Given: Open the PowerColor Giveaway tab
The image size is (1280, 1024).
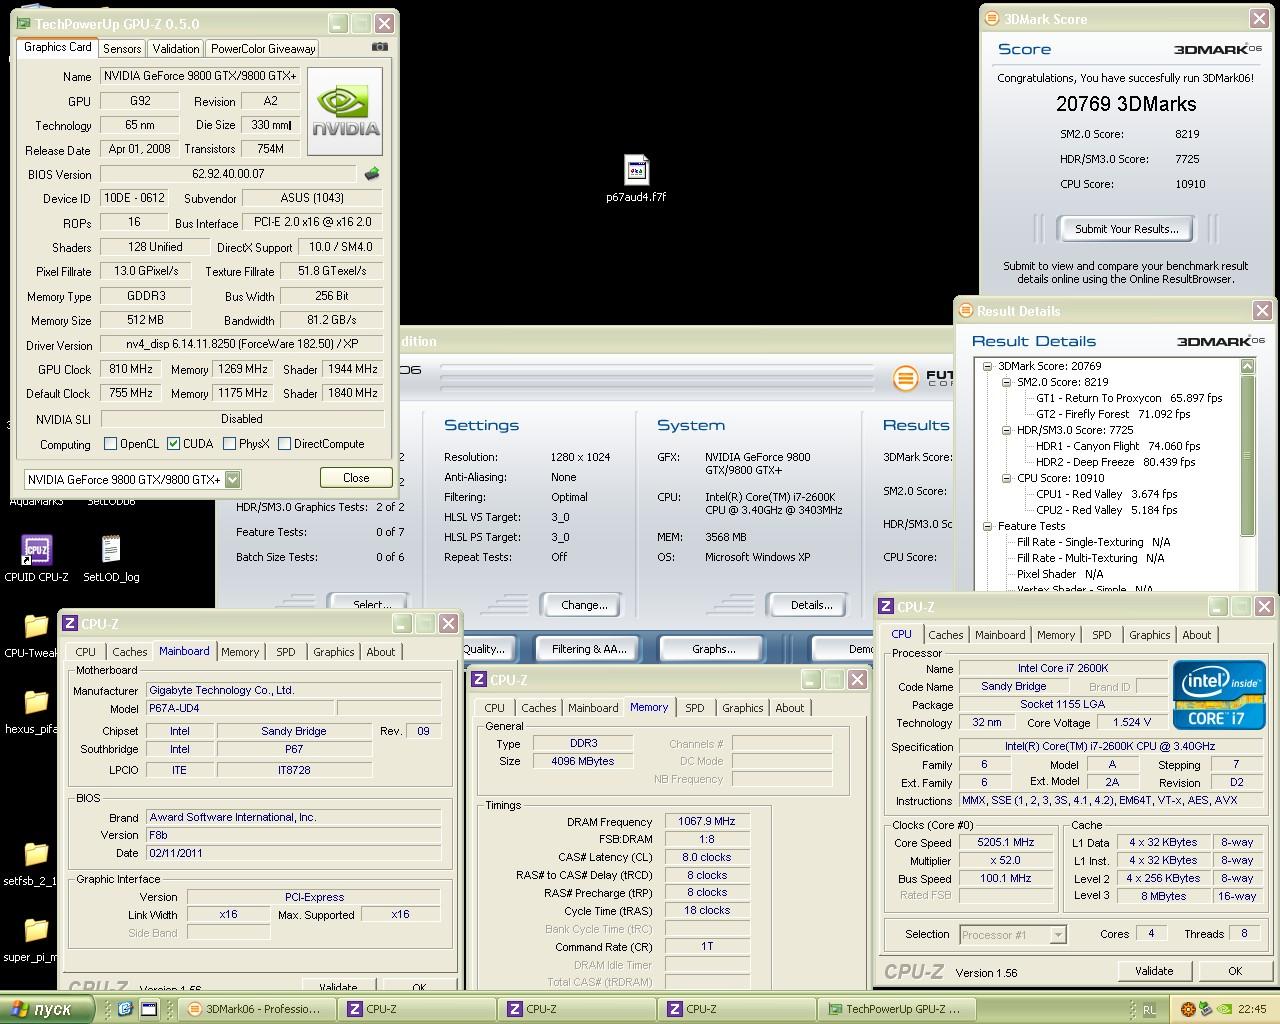Looking at the screenshot, I should click(x=263, y=48).
